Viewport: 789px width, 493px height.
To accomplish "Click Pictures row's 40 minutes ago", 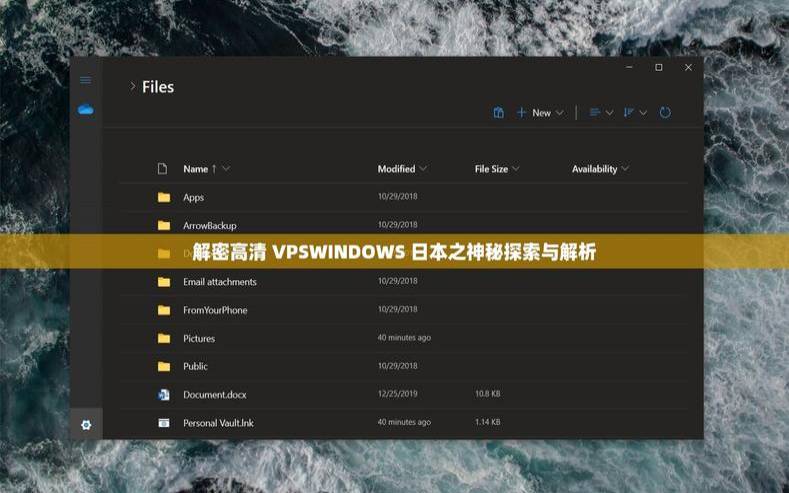I will 404,338.
